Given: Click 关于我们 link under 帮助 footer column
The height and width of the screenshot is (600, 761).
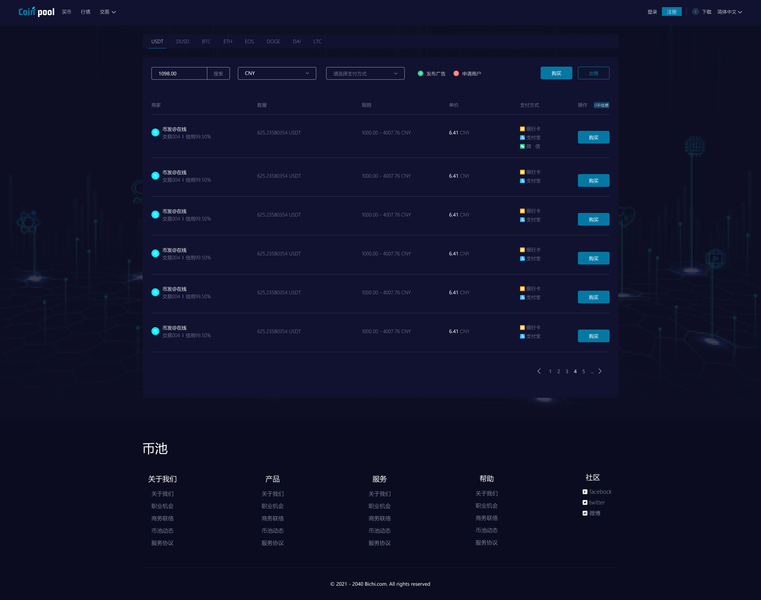Looking at the screenshot, I should (x=486, y=494).
